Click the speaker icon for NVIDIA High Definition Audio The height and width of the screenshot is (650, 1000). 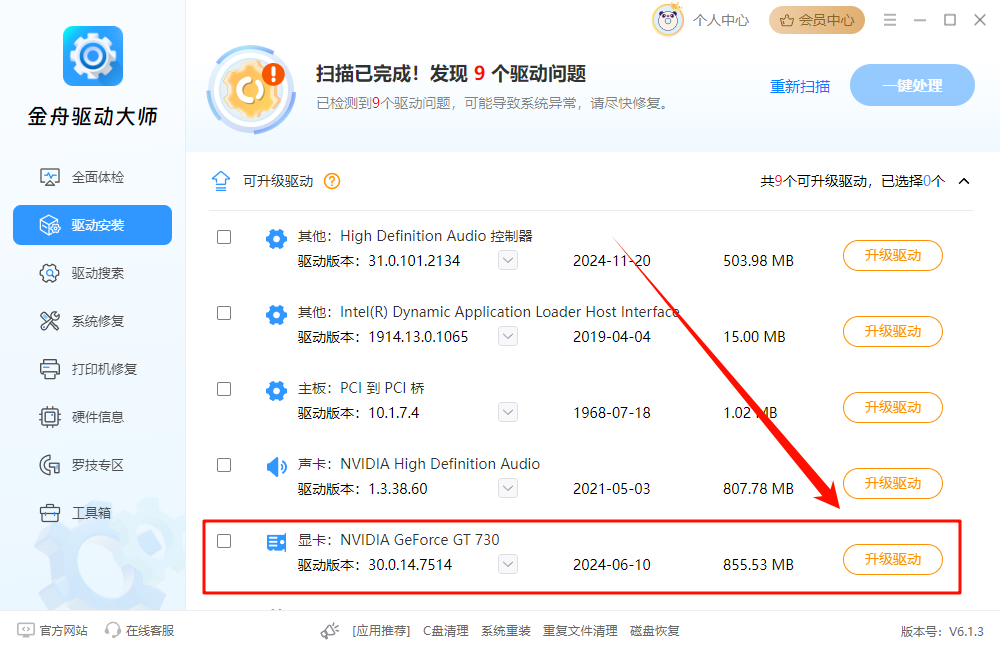pyautogui.click(x=276, y=467)
